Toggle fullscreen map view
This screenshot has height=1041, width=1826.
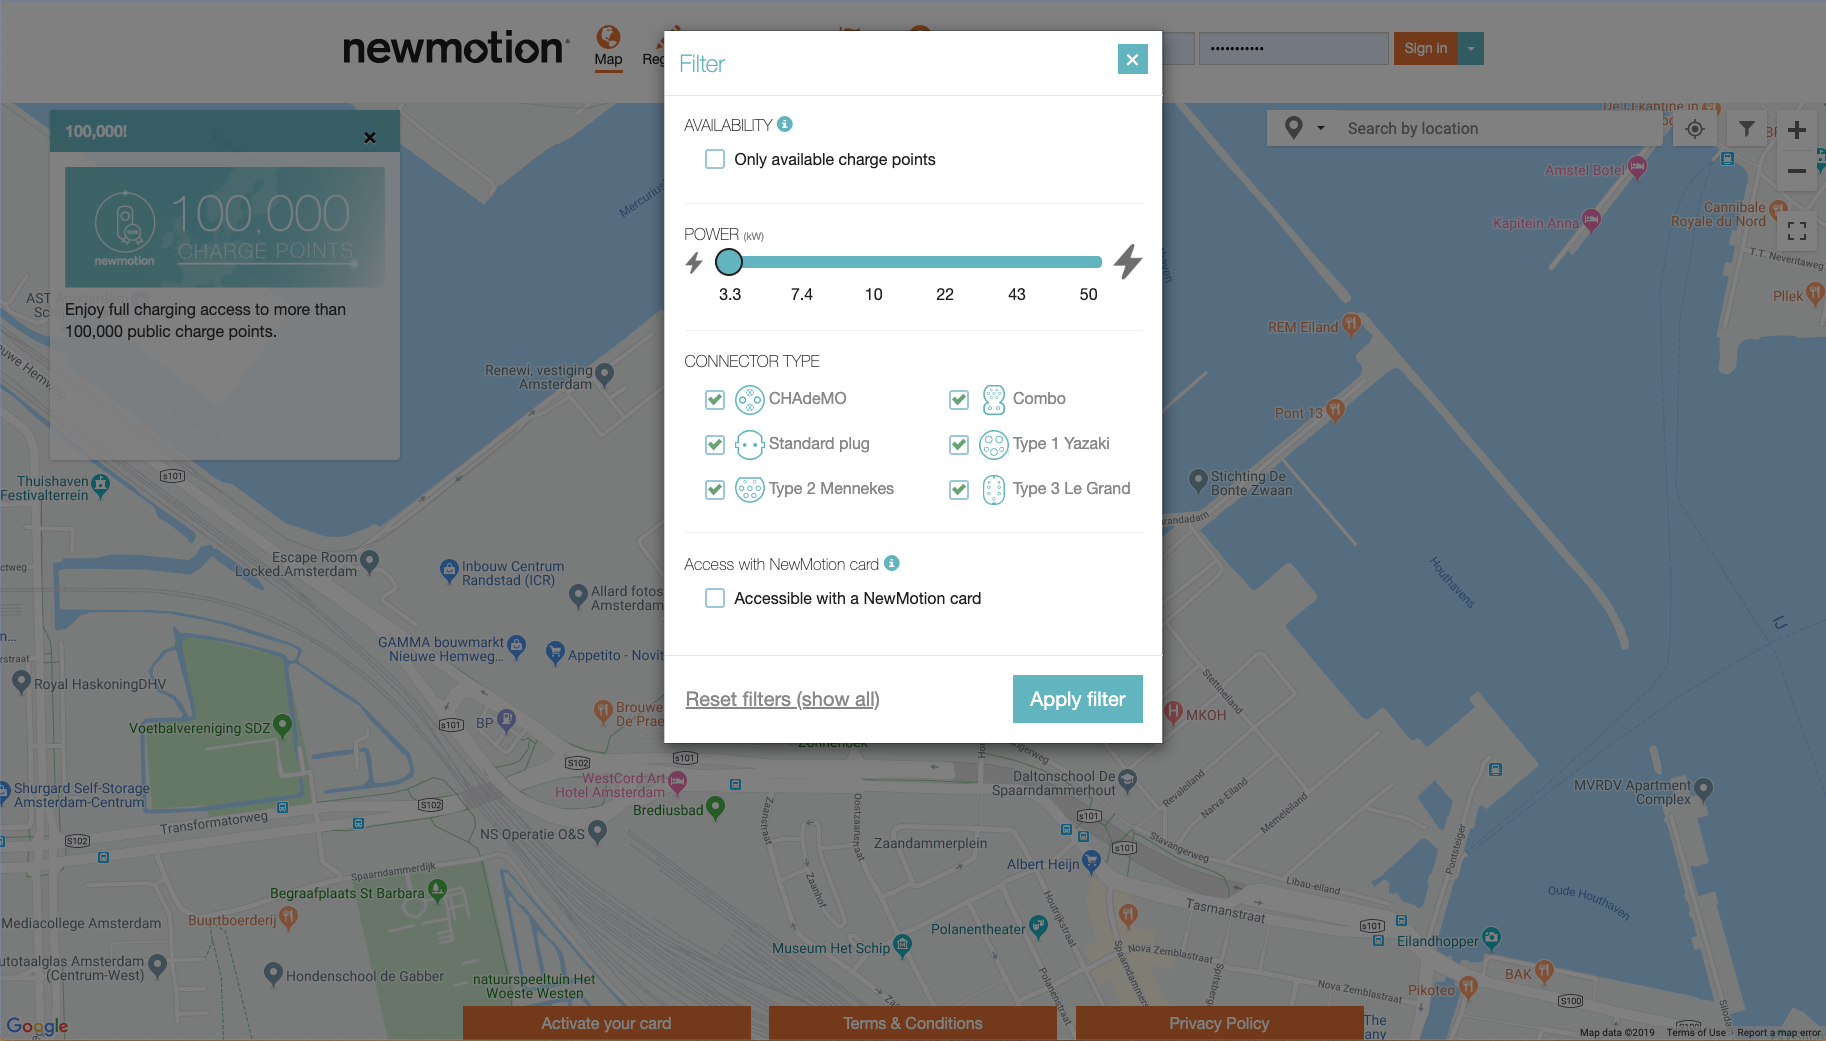[x=1797, y=231]
